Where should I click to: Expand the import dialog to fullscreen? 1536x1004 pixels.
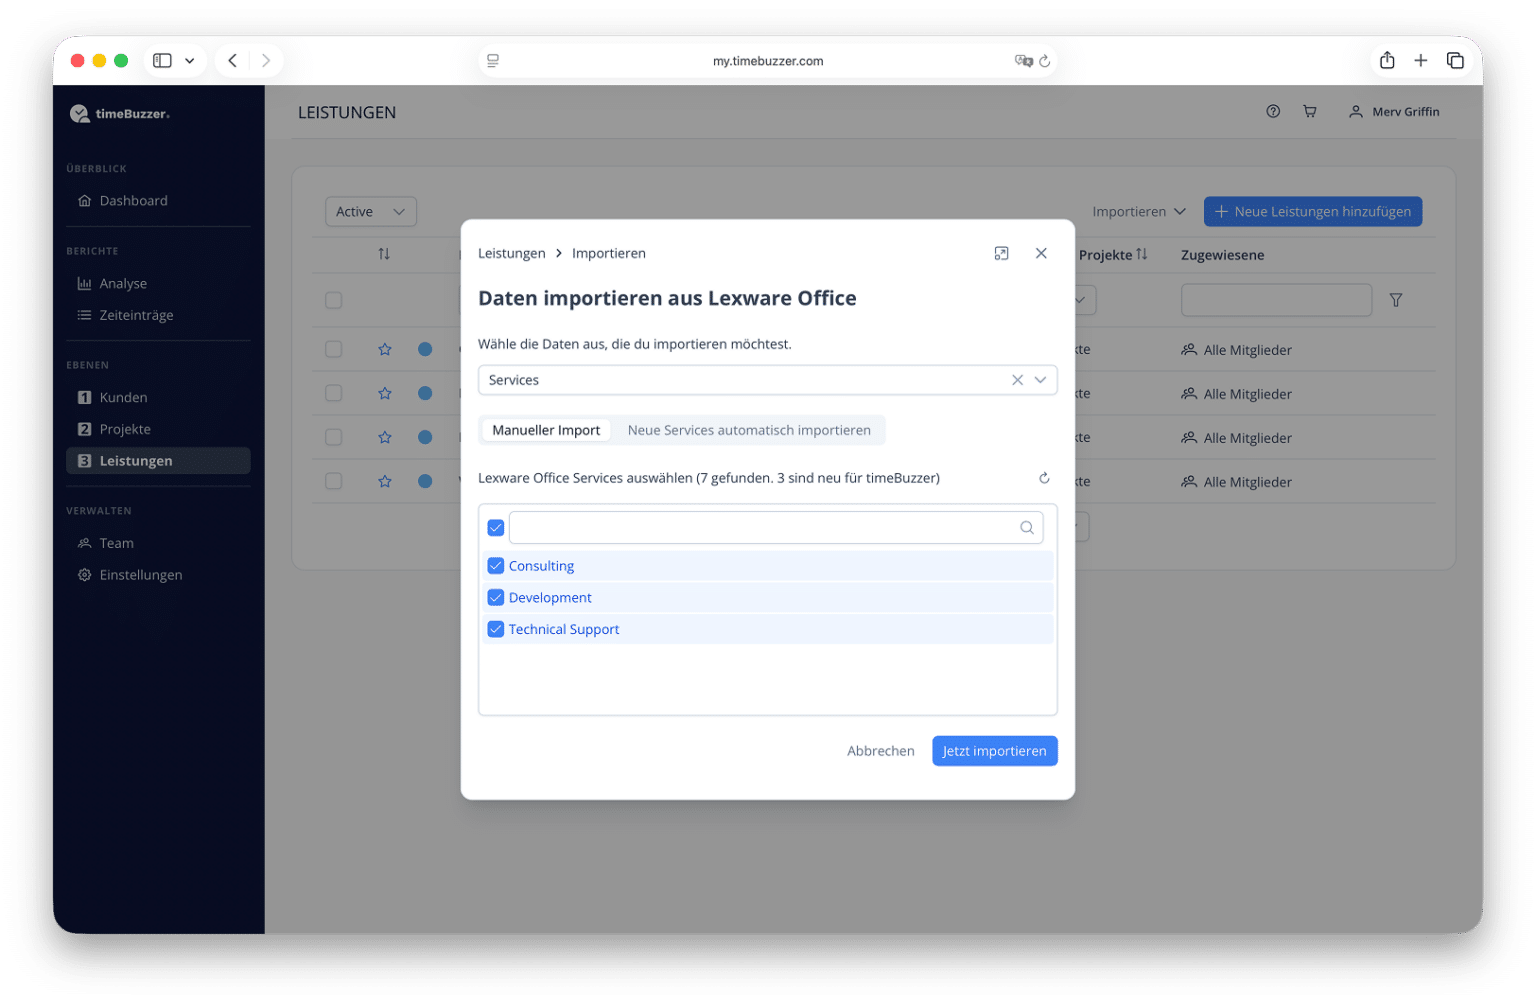point(1001,254)
